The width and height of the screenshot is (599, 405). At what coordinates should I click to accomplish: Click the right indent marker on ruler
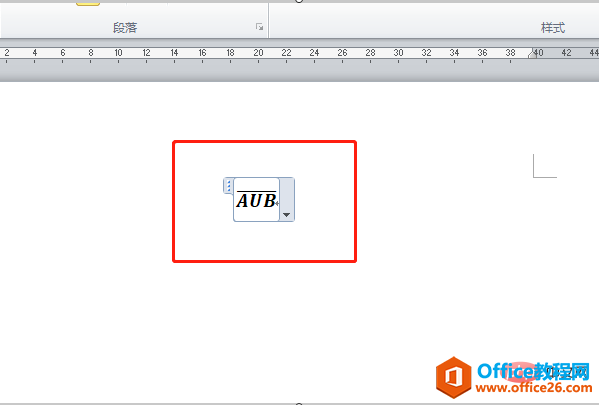[x=533, y=54]
